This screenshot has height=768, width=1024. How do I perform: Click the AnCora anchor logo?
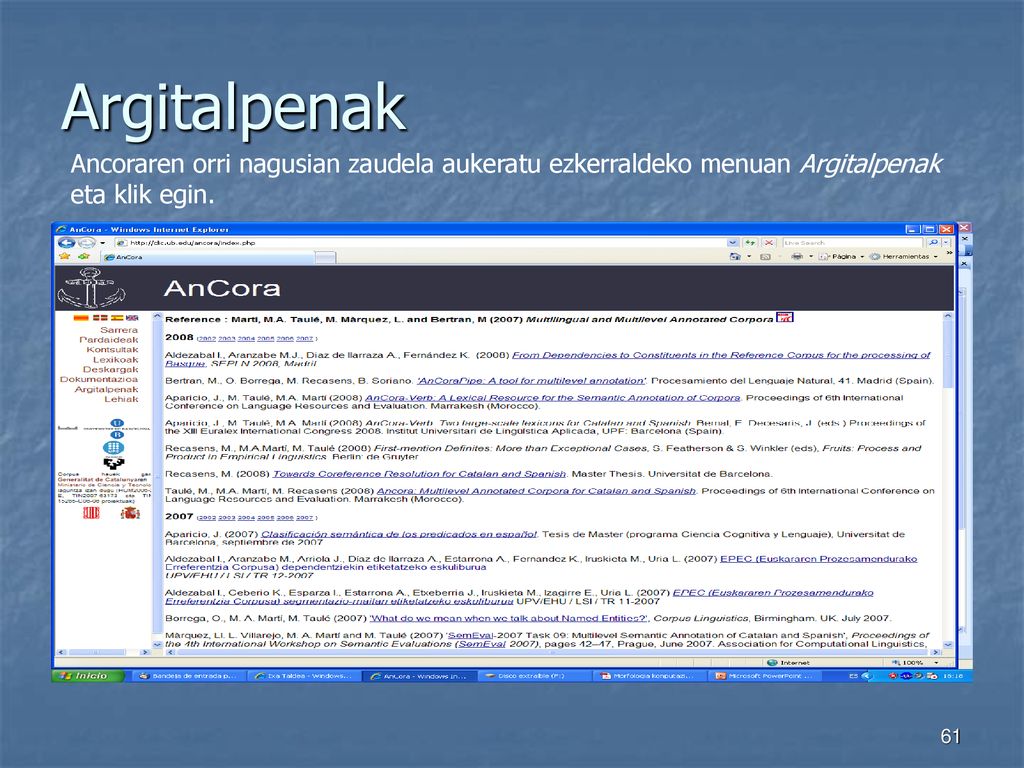point(91,288)
